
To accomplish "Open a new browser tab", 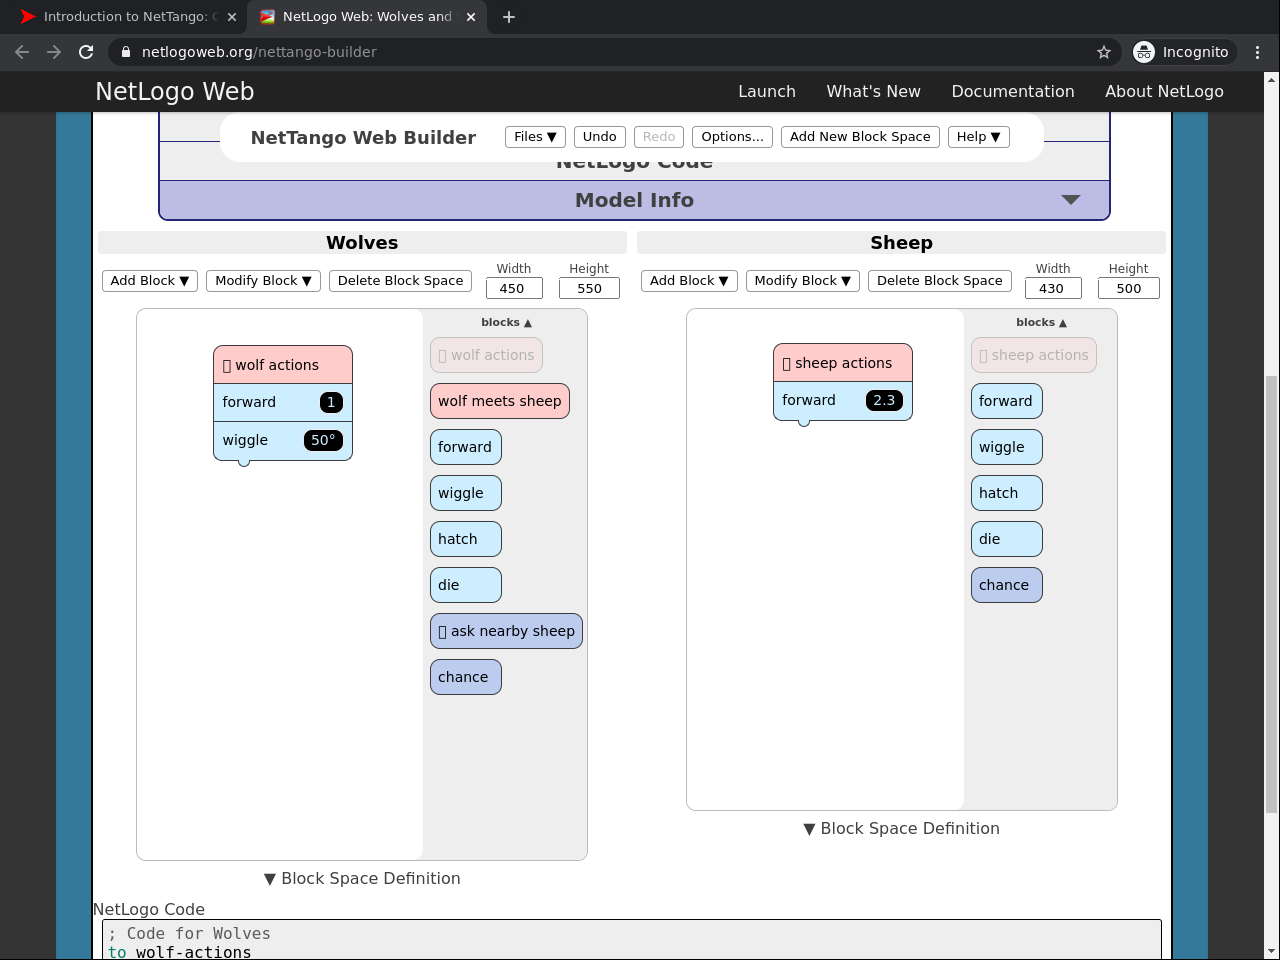I will pyautogui.click(x=509, y=17).
